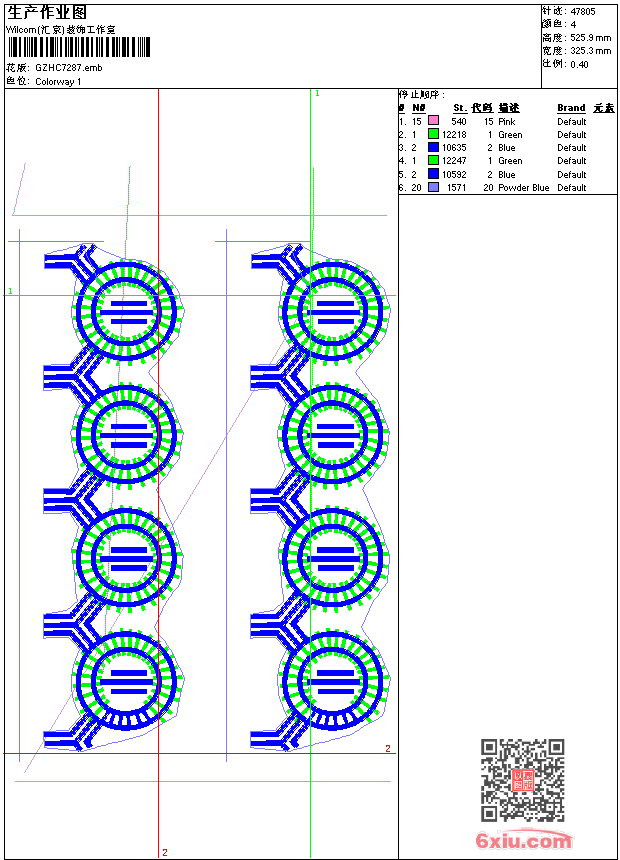Select the Blue swatch in the 10635 stitch row
Viewport: 620px width, 860px height.
point(433,147)
